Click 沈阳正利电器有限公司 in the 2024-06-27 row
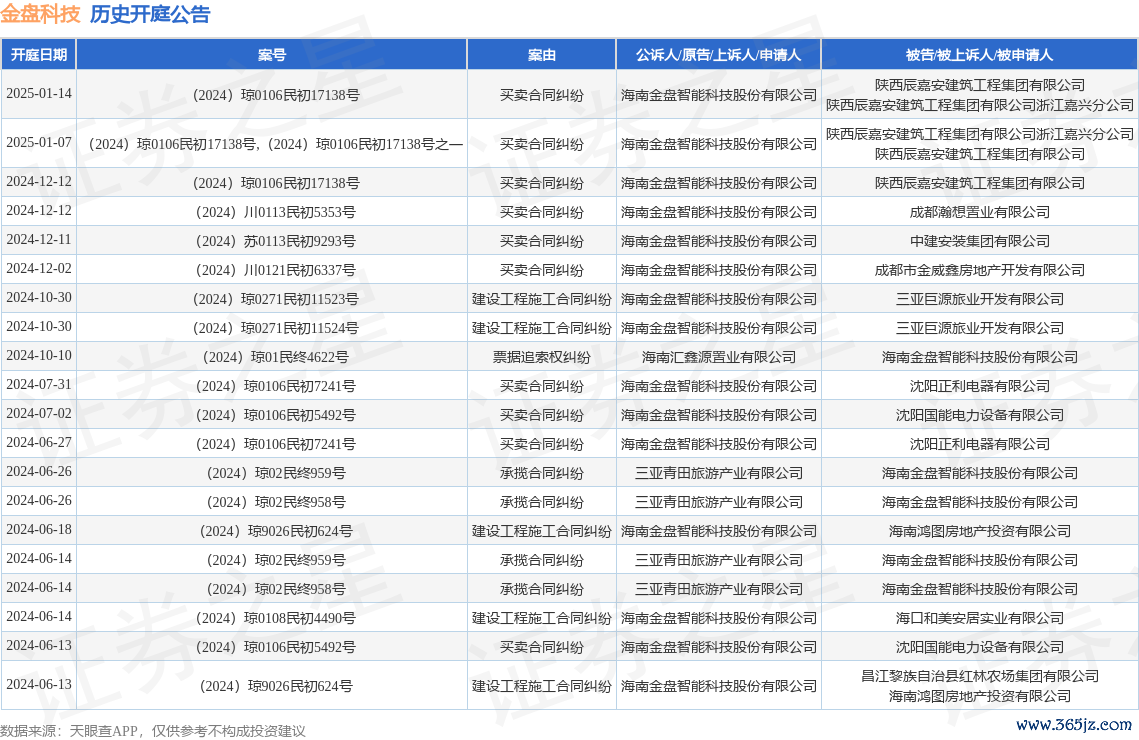The image size is (1139, 740). pyautogui.click(x=979, y=444)
